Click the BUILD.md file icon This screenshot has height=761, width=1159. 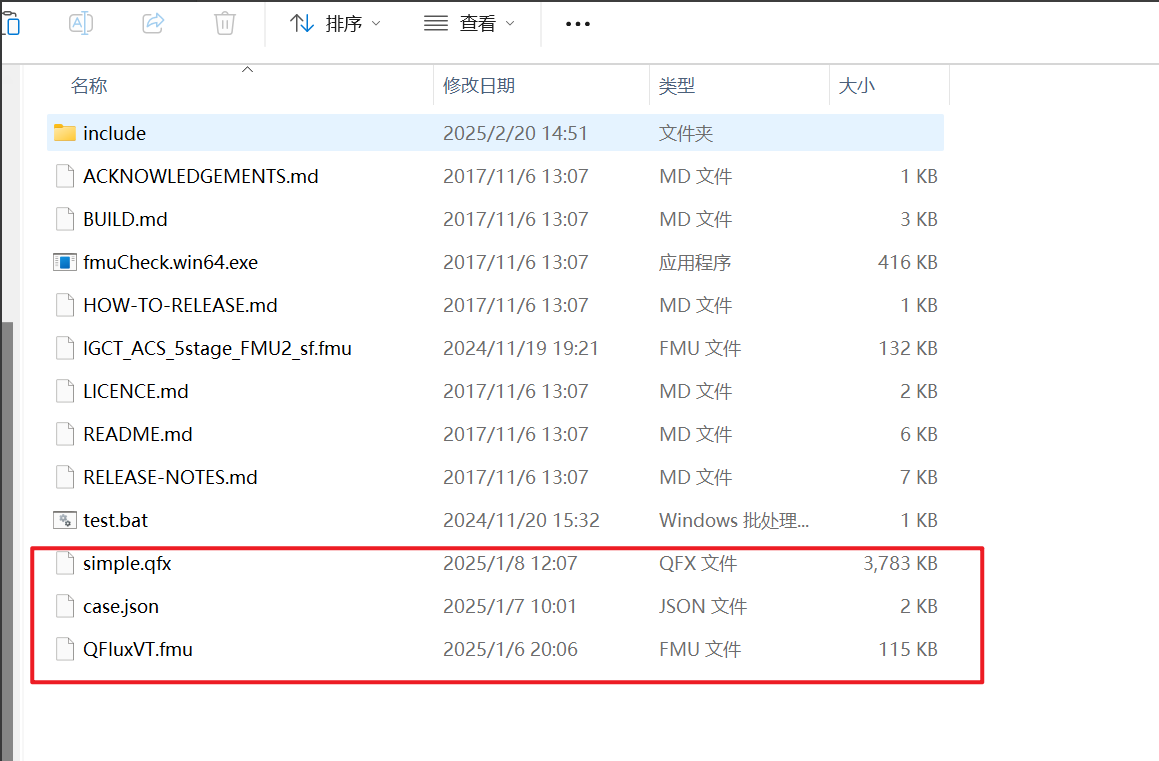[65, 219]
